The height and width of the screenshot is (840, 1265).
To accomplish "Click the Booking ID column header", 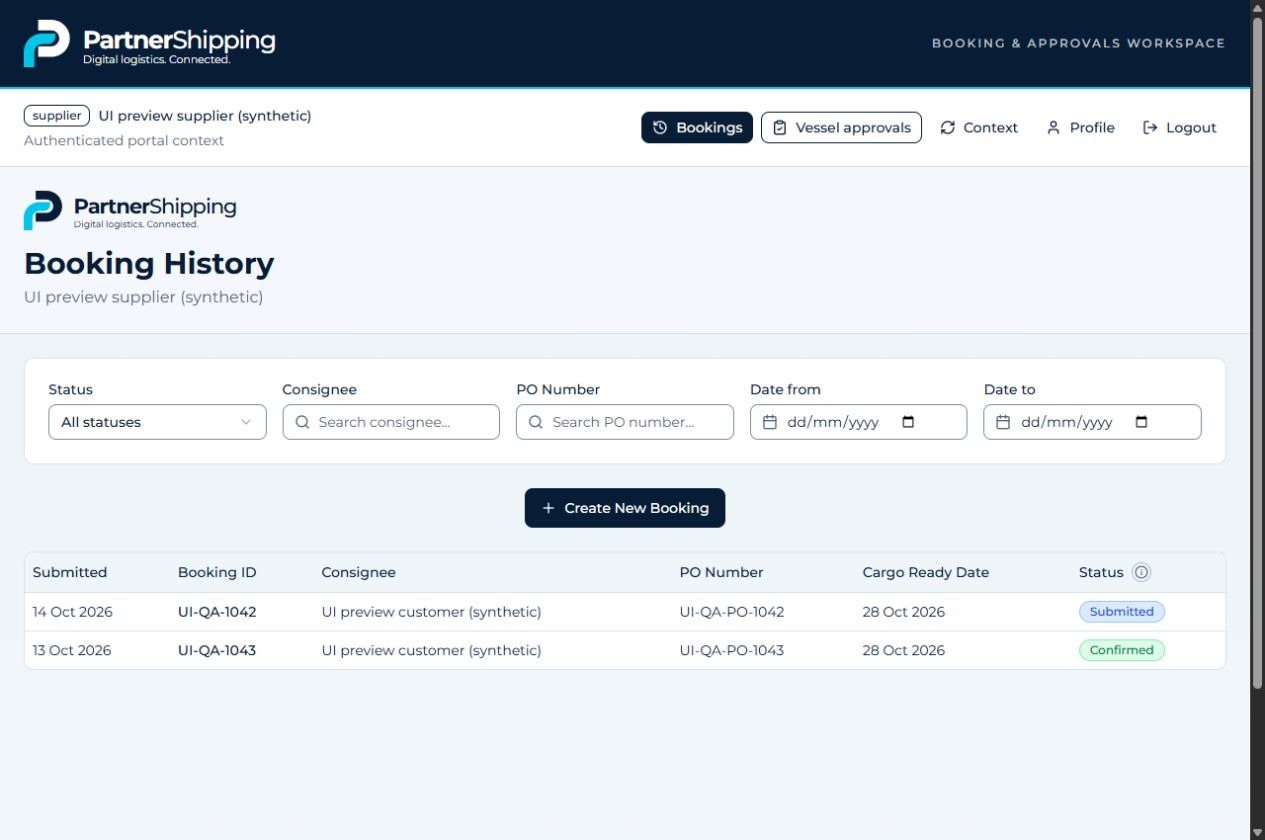I will tap(217, 573).
